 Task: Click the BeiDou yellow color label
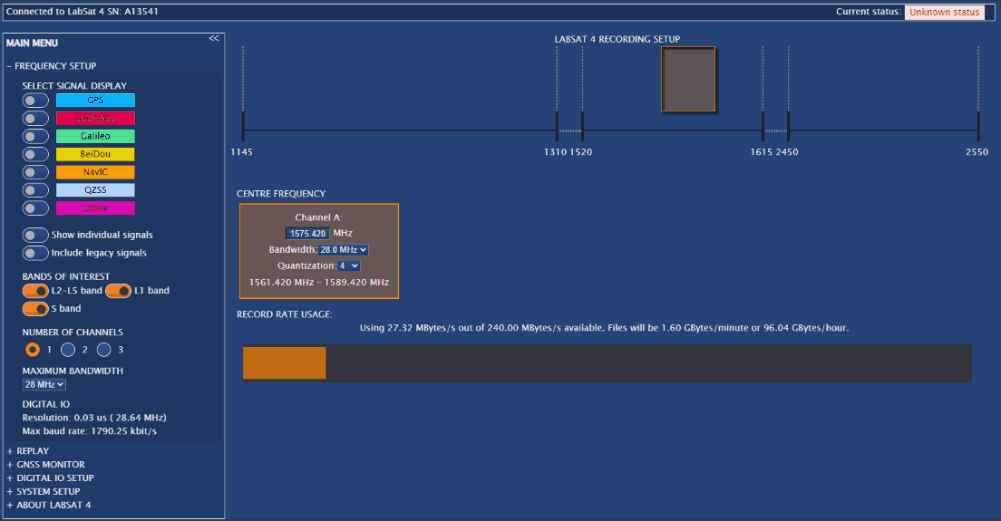(95, 154)
